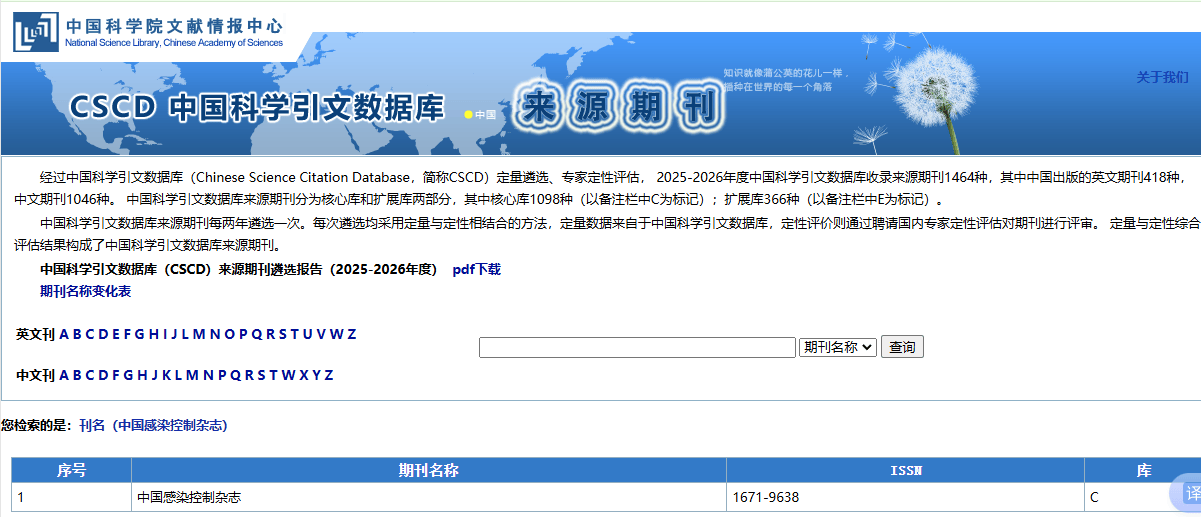Click the translate floating icon at right edge

pos(1190,493)
